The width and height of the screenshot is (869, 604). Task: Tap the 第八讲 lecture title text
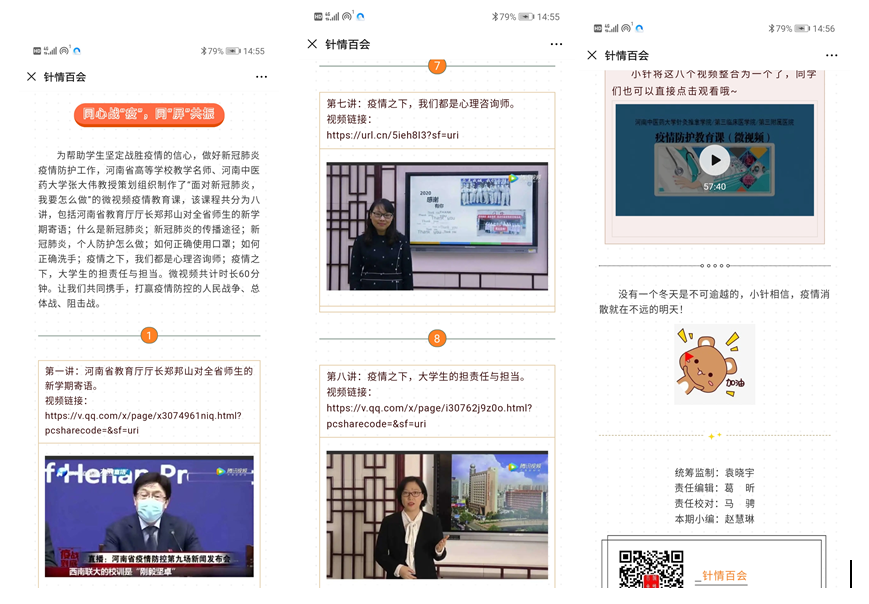coord(426,376)
